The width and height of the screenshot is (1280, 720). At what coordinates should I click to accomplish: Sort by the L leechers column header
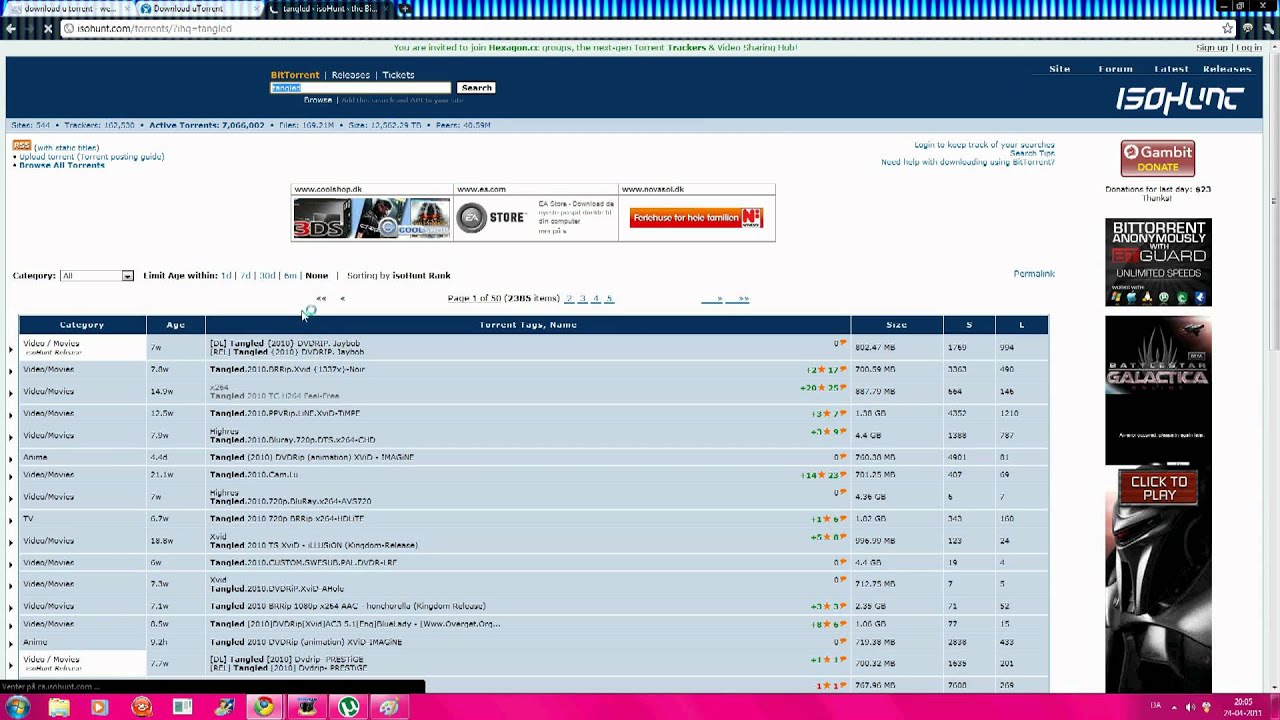[x=1021, y=325]
